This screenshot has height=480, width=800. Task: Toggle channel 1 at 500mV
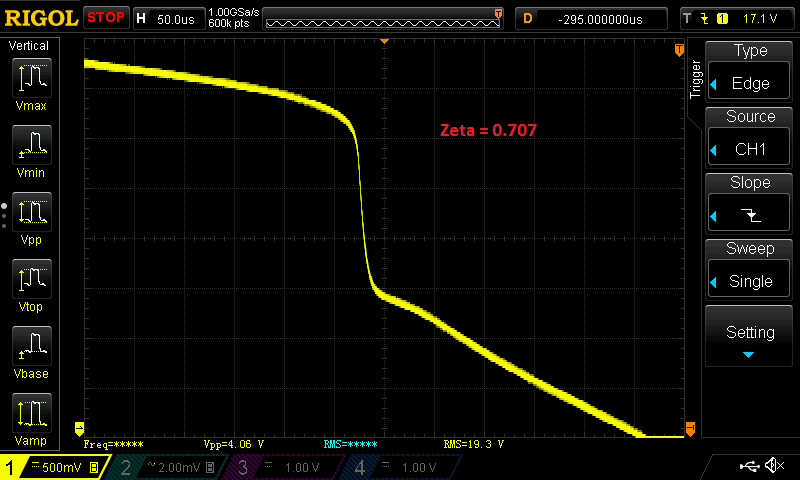click(x=54, y=467)
